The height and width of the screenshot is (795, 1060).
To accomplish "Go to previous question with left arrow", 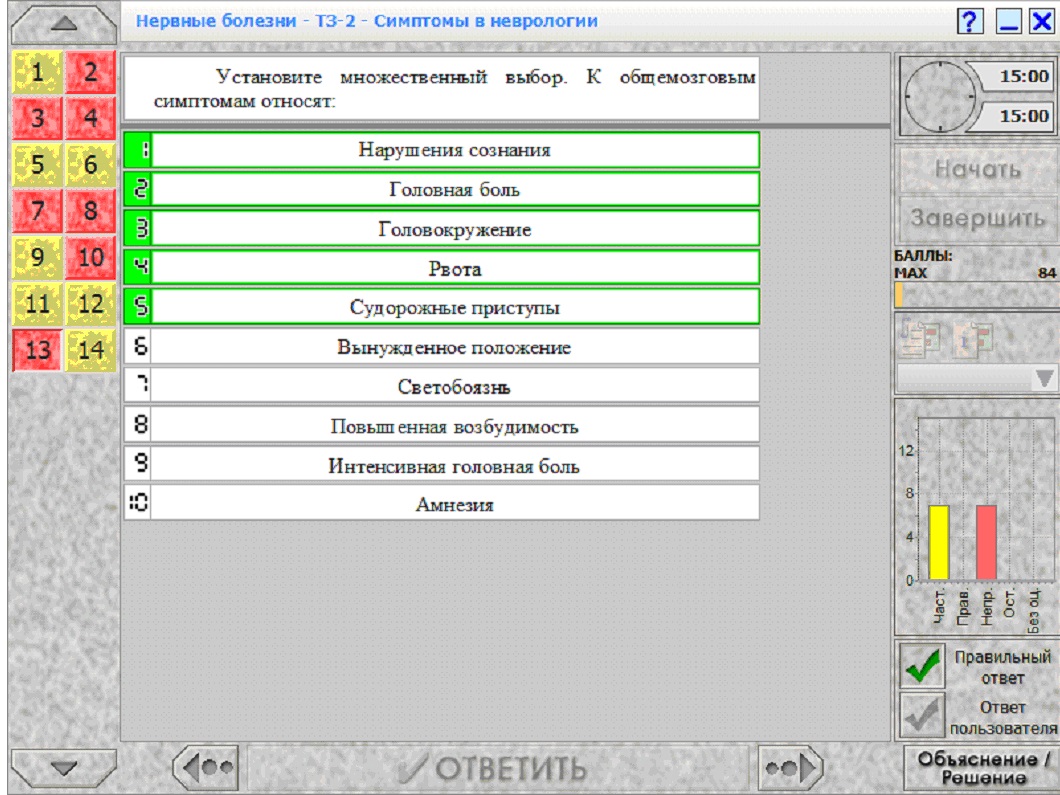I will 206,767.
